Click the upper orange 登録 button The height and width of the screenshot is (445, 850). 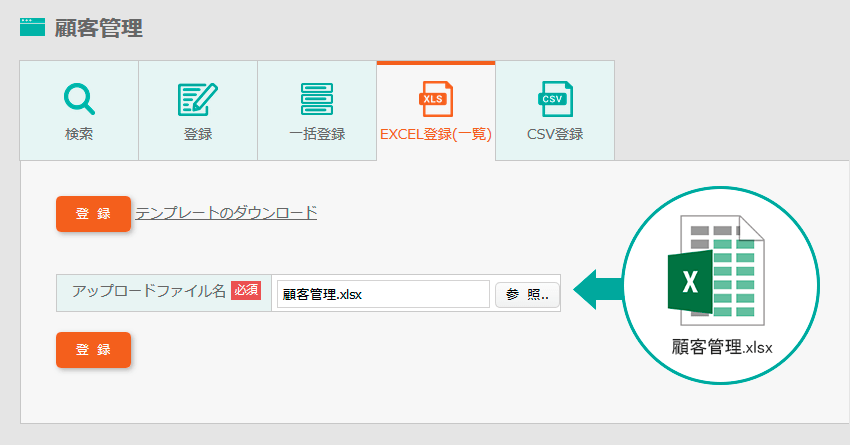coord(93,214)
